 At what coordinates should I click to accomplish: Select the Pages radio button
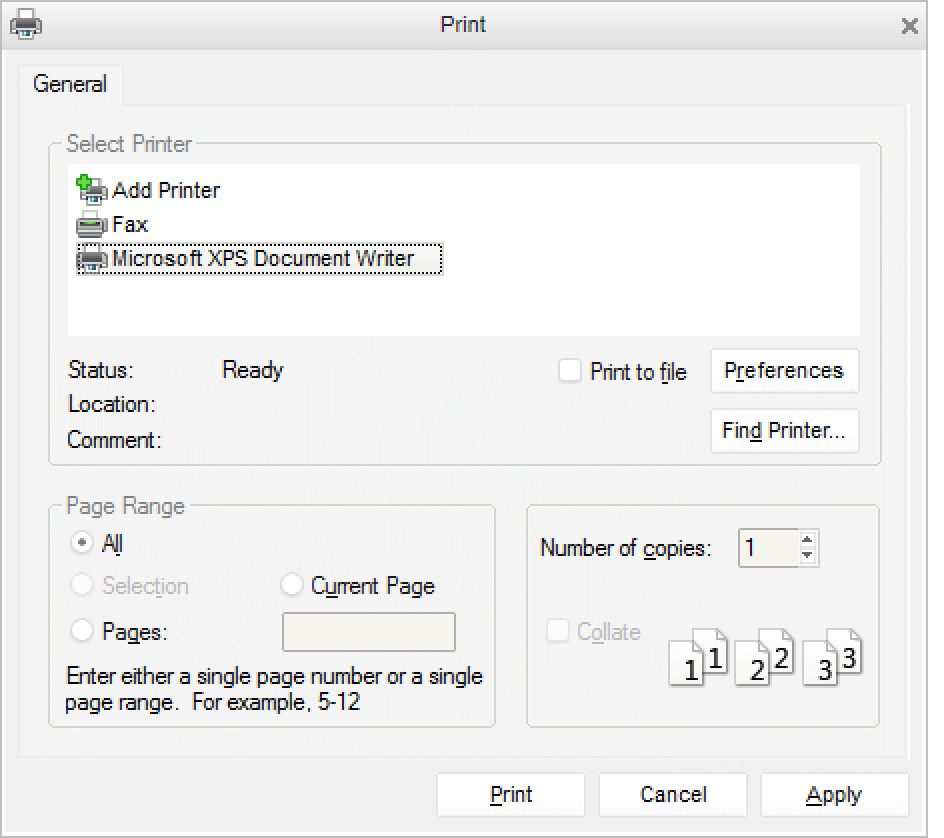point(83,631)
